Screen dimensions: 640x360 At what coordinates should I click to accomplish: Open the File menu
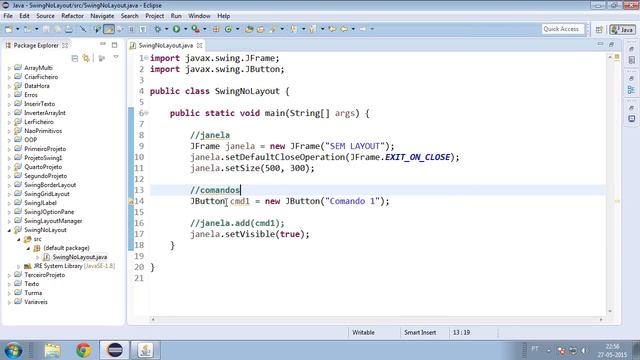(x=8, y=16)
